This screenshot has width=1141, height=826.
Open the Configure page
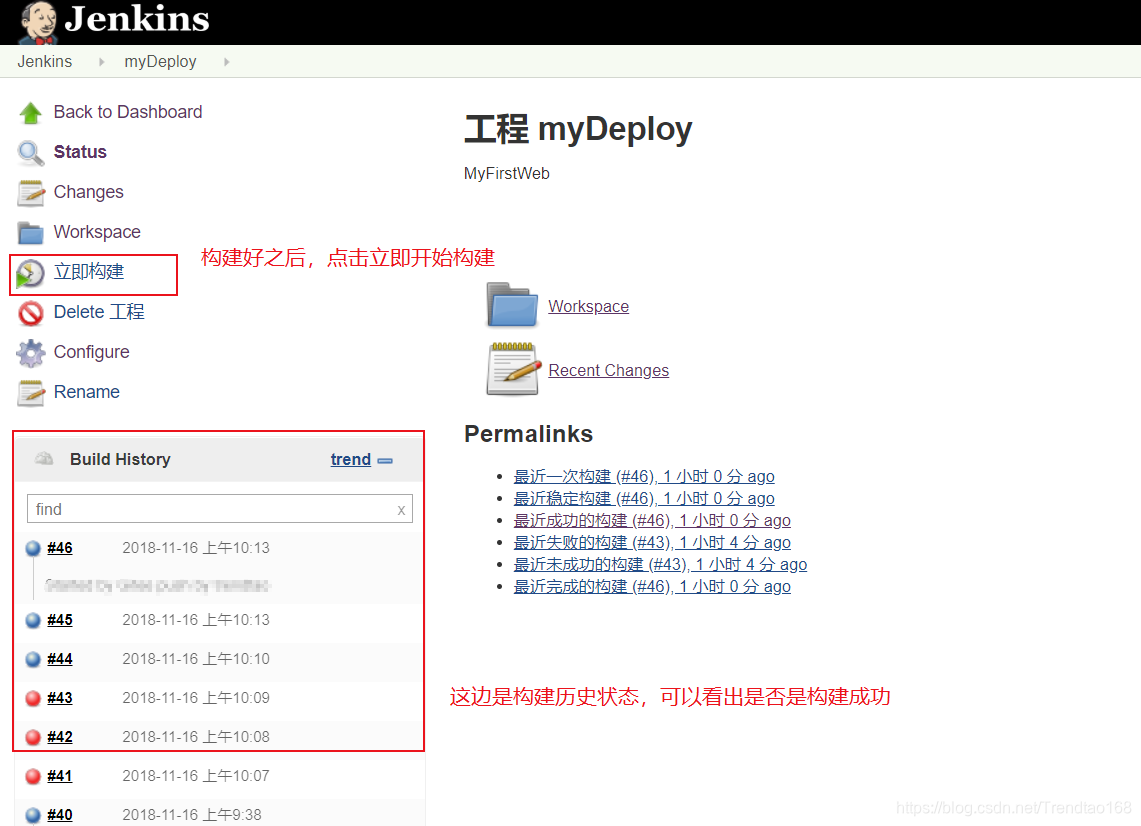(x=92, y=352)
